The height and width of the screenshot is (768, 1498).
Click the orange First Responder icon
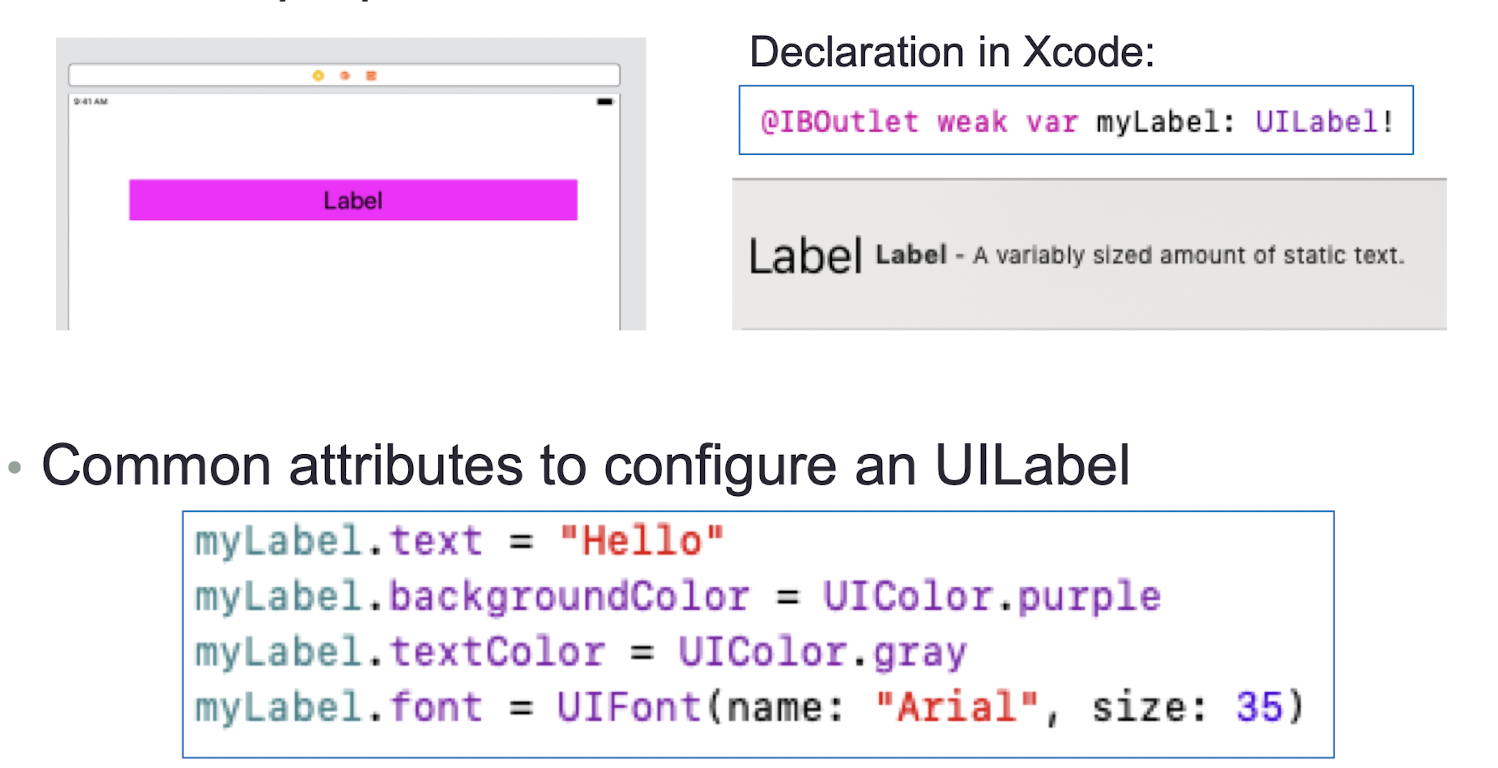click(344, 76)
